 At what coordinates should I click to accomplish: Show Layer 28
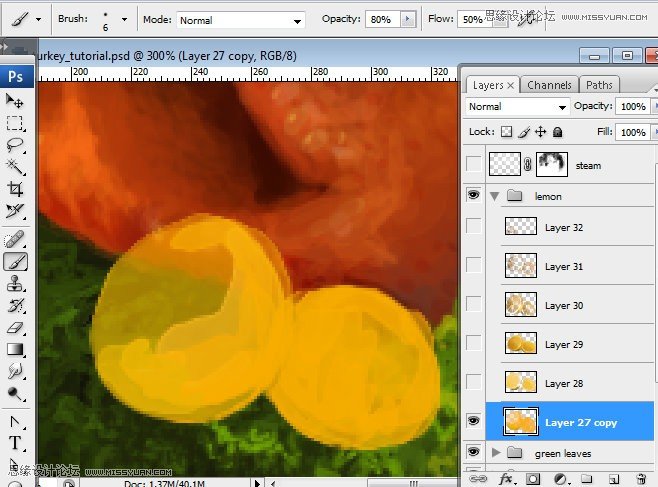tap(474, 382)
